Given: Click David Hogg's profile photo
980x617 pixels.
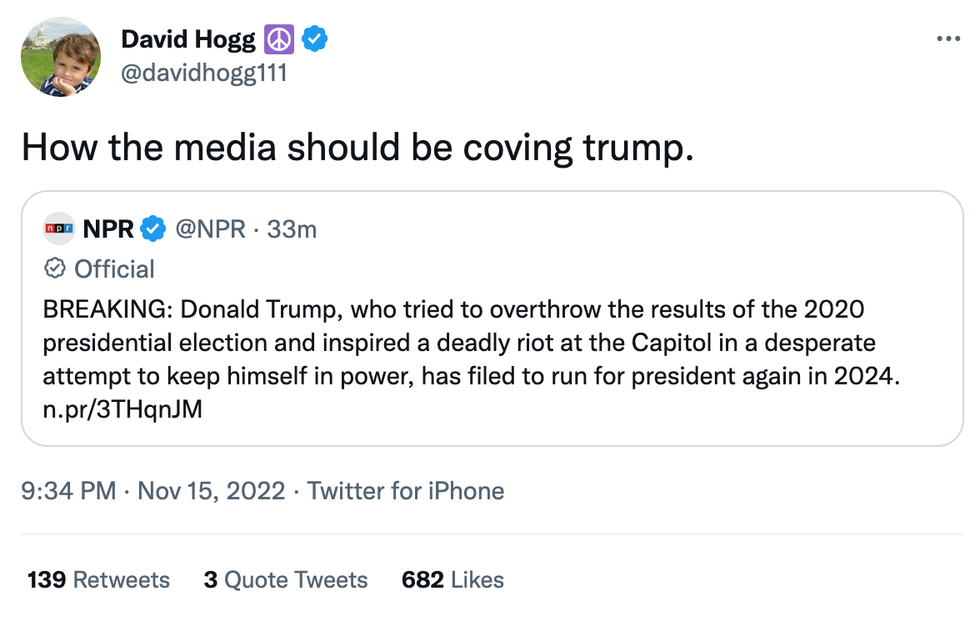Looking at the screenshot, I should click(61, 57).
